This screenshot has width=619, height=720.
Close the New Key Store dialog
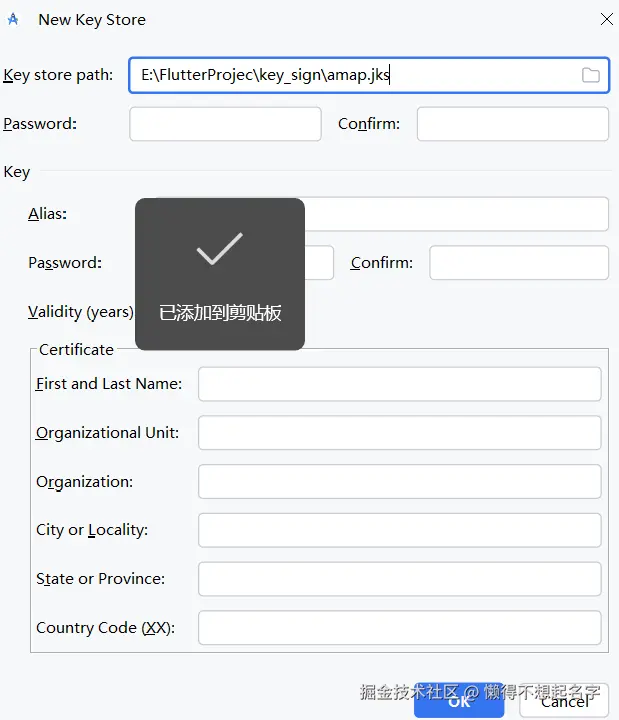coord(606,19)
